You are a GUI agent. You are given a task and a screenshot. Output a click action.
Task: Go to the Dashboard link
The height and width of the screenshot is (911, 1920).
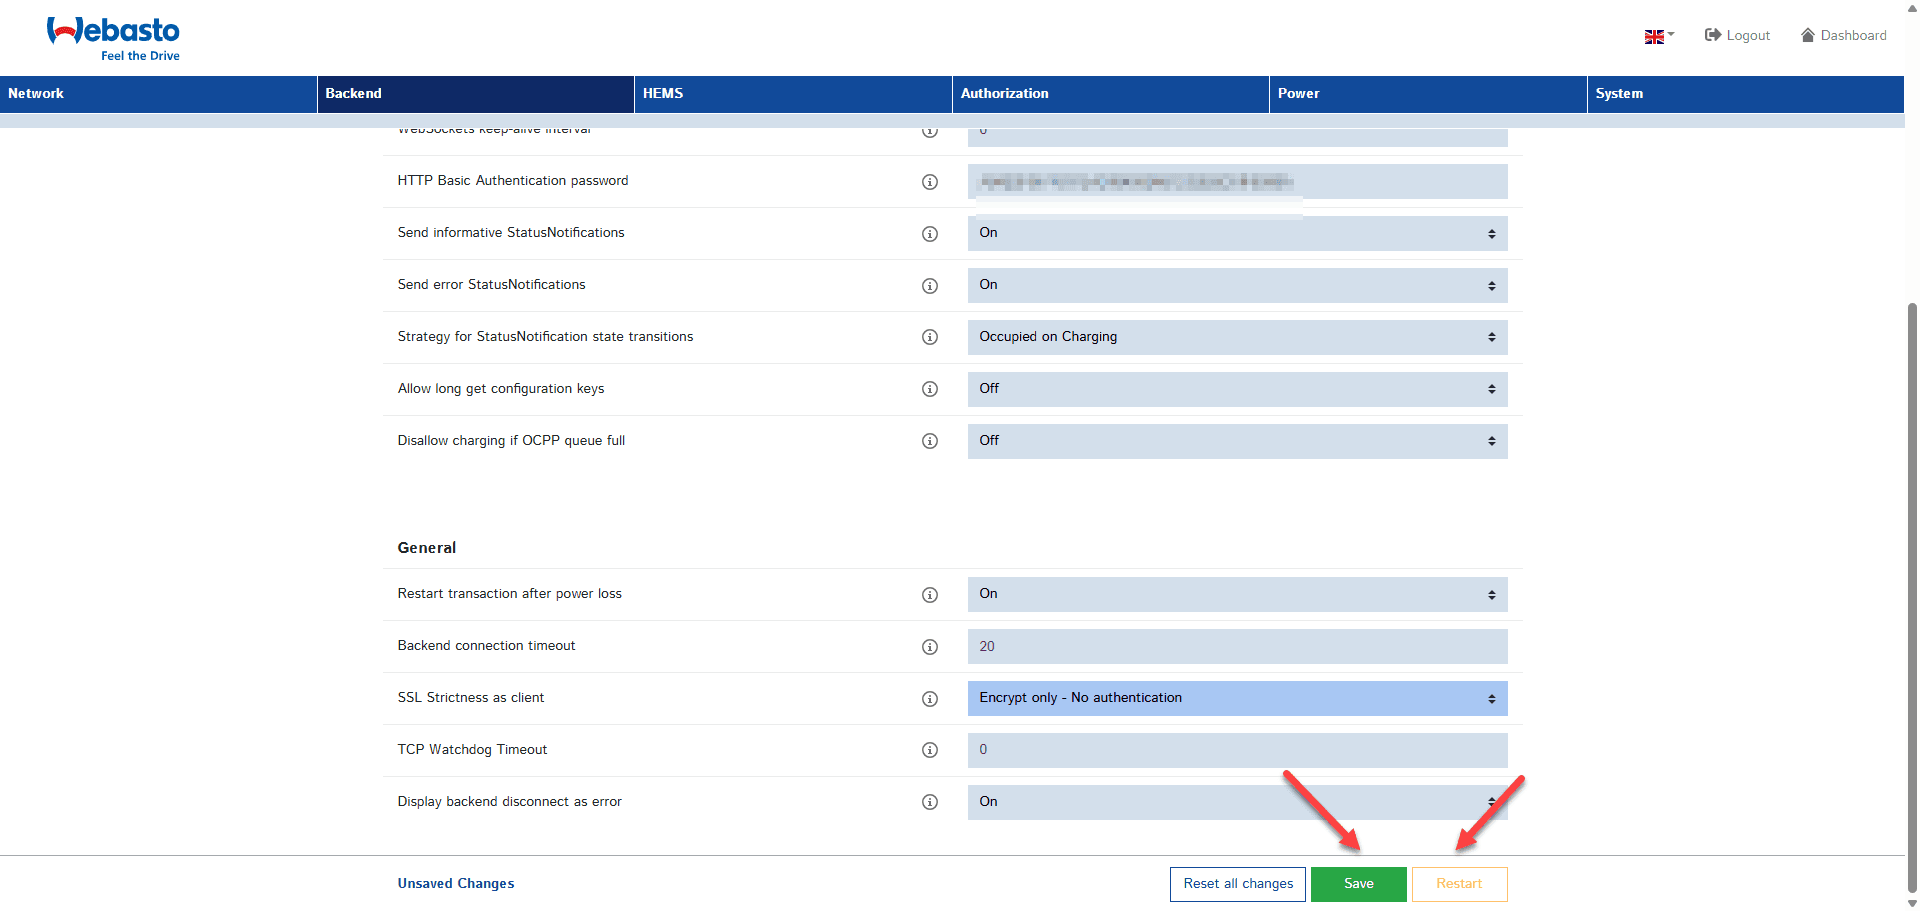(1844, 36)
